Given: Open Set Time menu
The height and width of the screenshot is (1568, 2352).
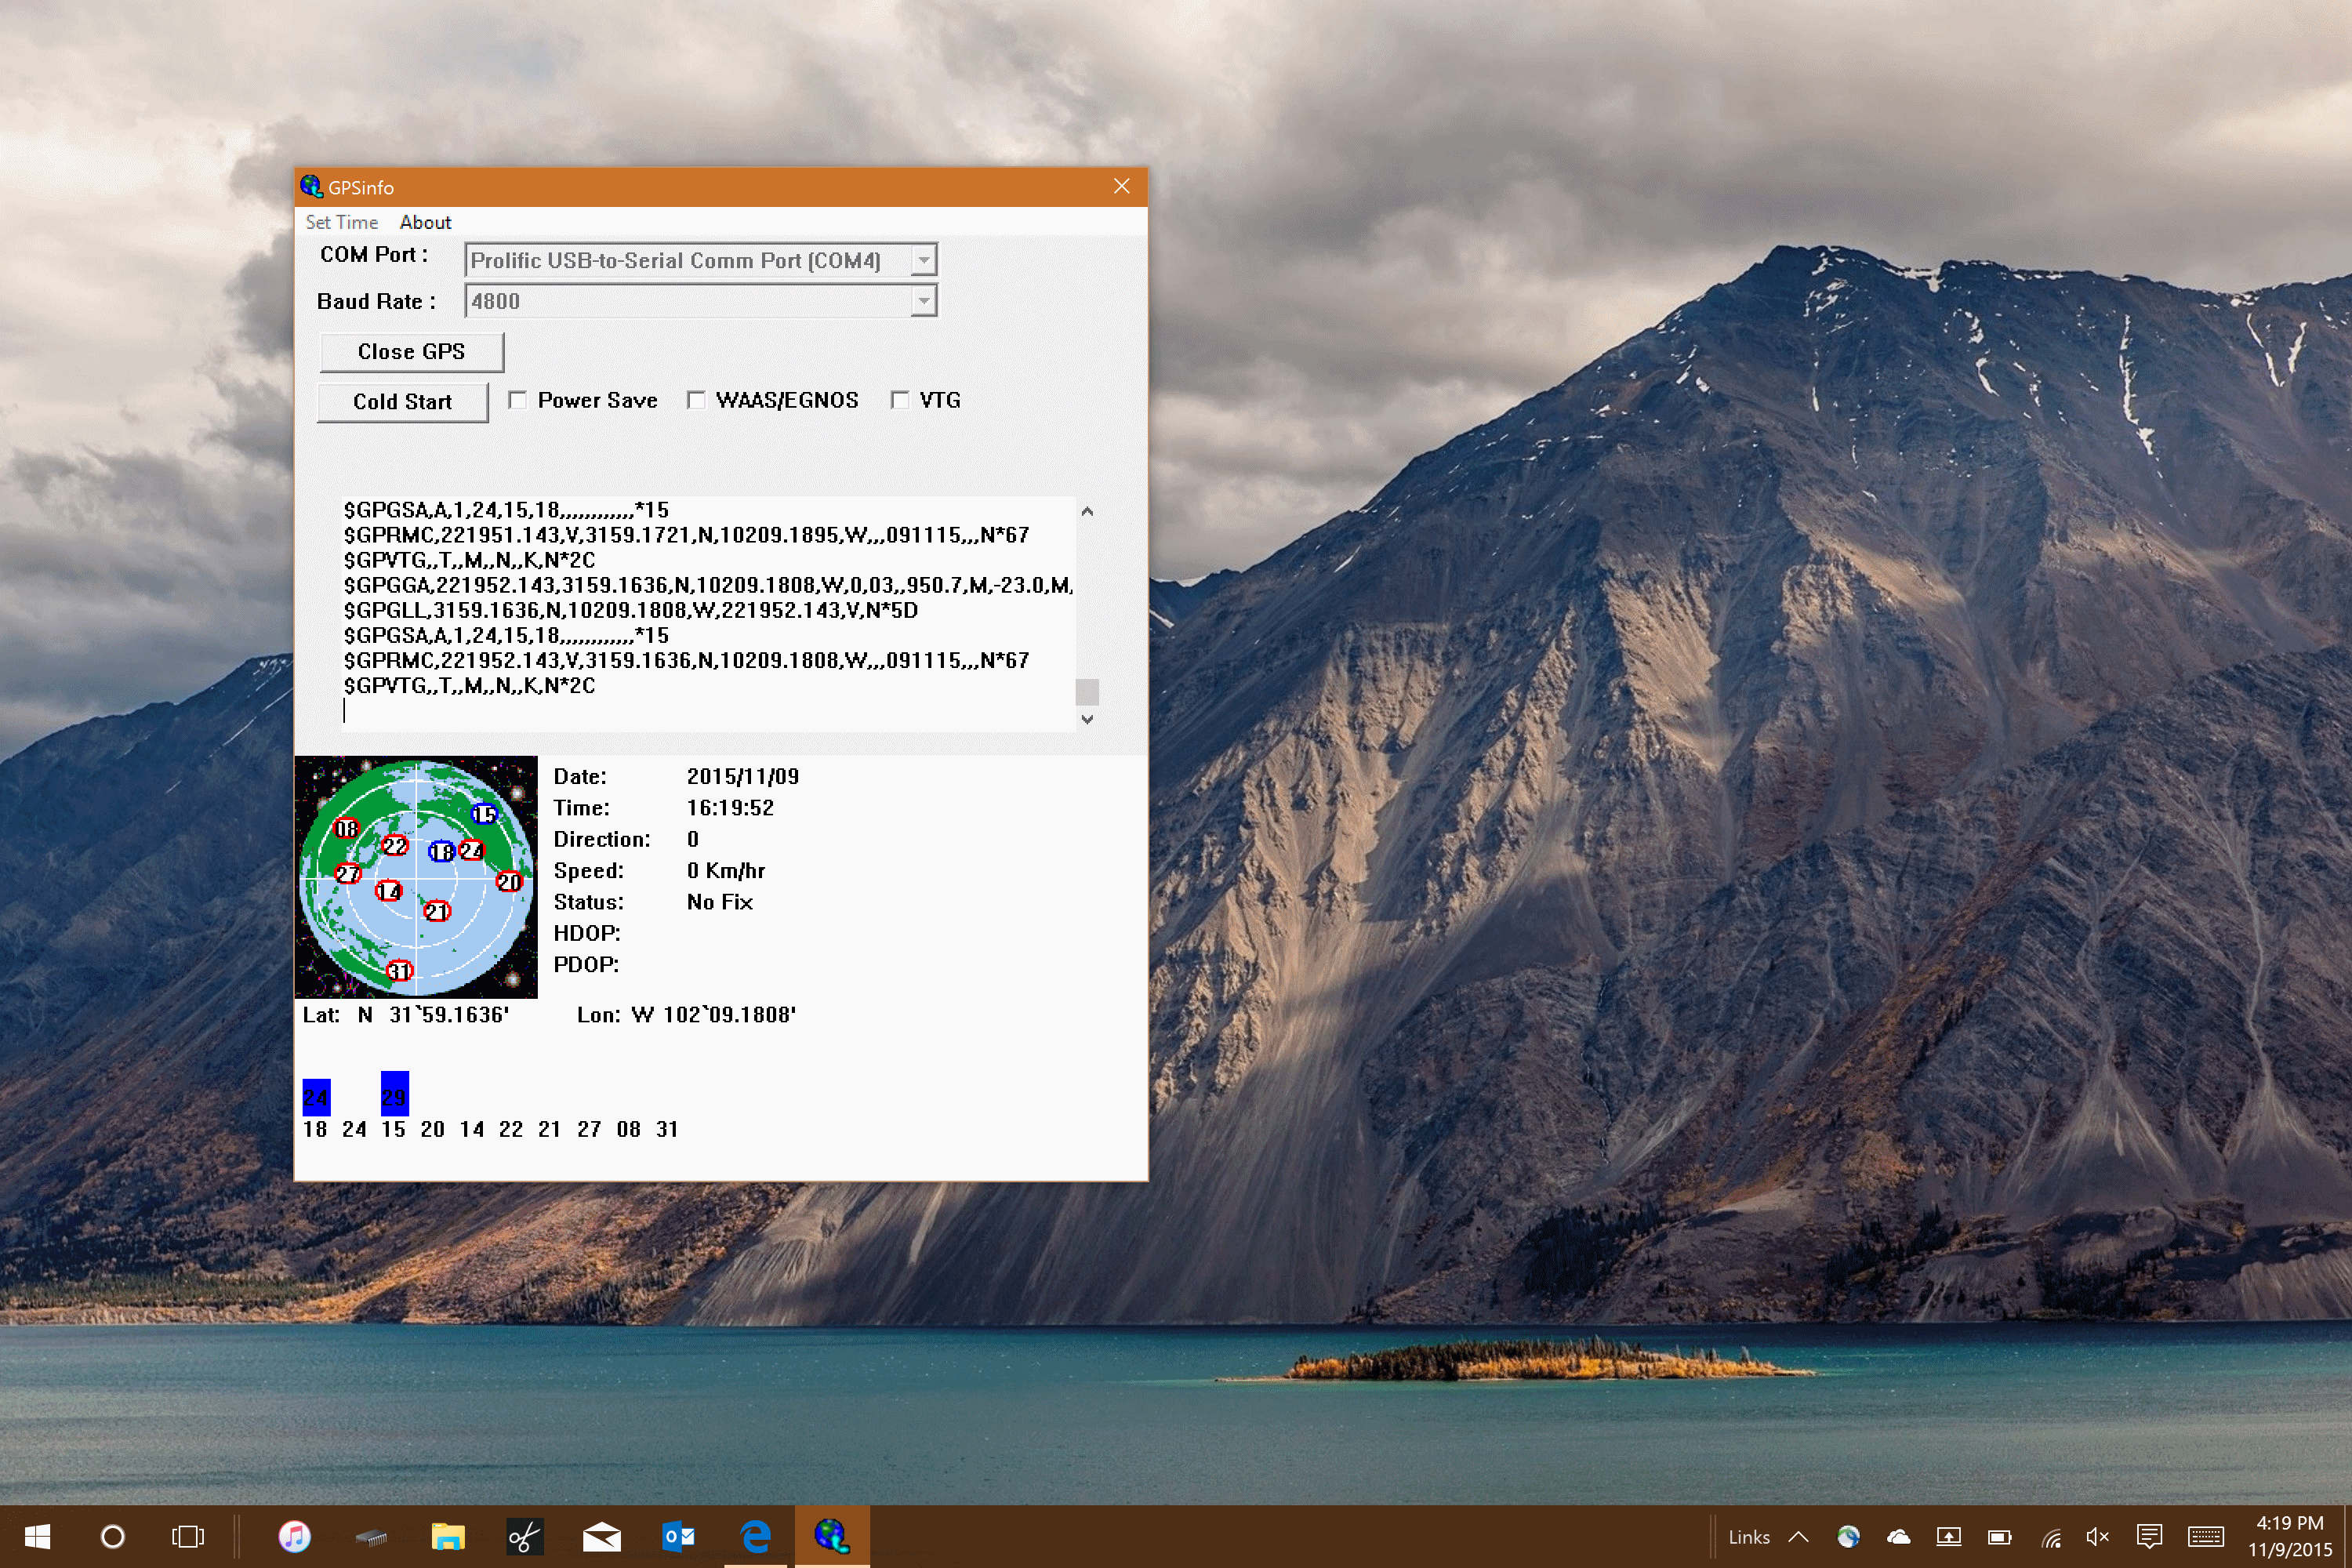Looking at the screenshot, I should [342, 222].
